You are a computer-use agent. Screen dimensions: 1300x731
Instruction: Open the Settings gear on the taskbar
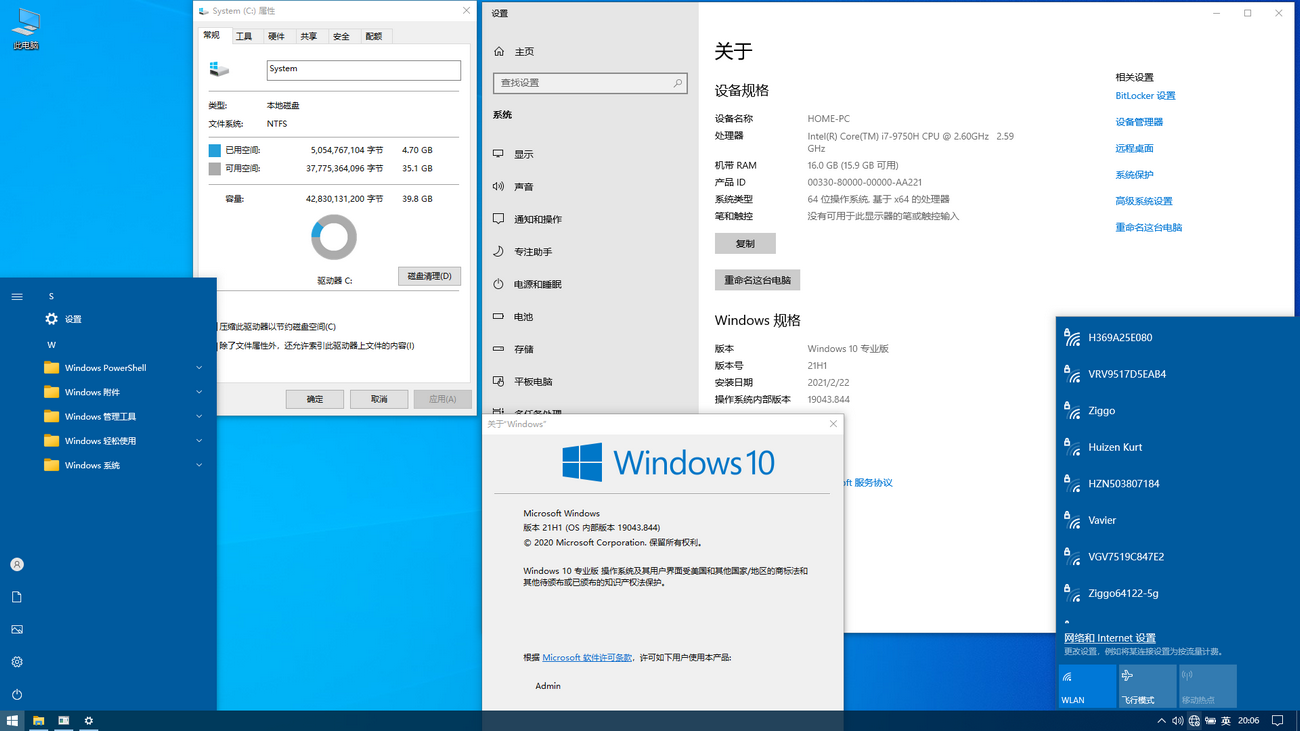coord(88,720)
